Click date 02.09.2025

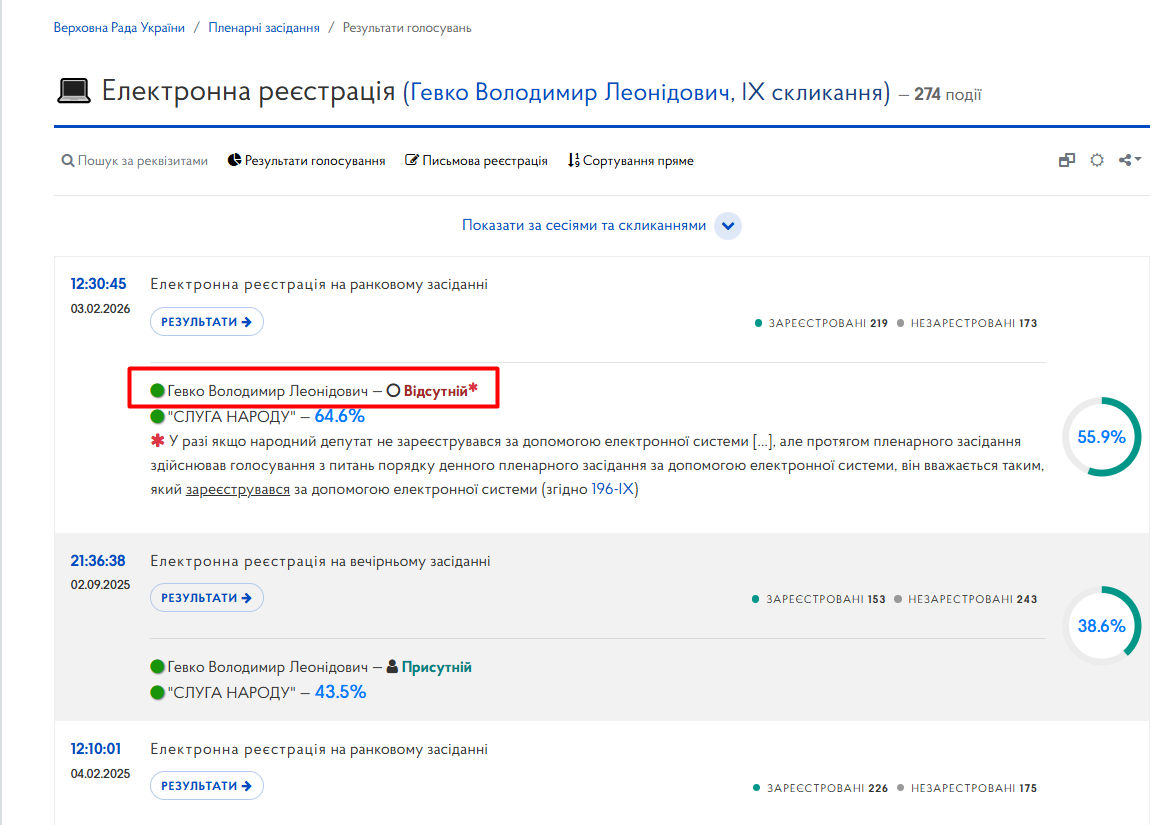(x=100, y=585)
